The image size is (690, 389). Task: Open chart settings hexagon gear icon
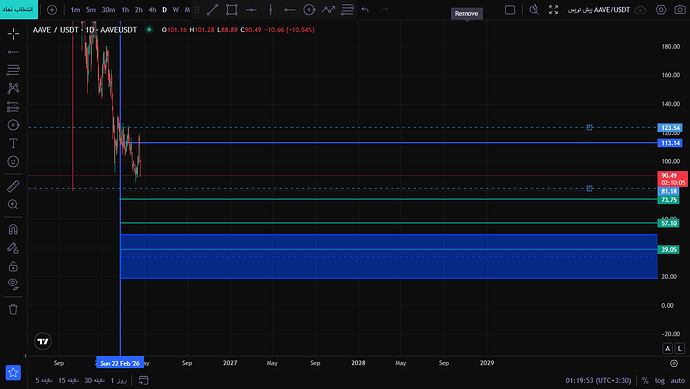pos(661,10)
